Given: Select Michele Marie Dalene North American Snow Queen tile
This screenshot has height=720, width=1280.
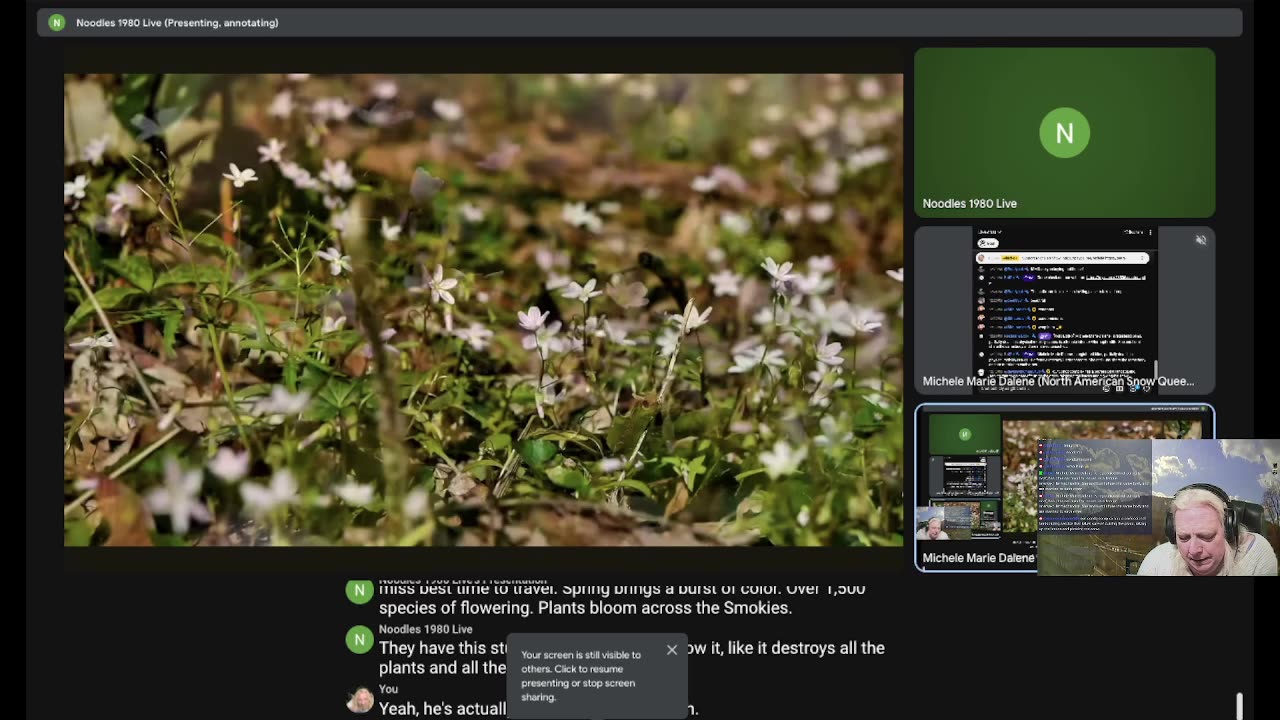Looking at the screenshot, I should pos(1064,309).
